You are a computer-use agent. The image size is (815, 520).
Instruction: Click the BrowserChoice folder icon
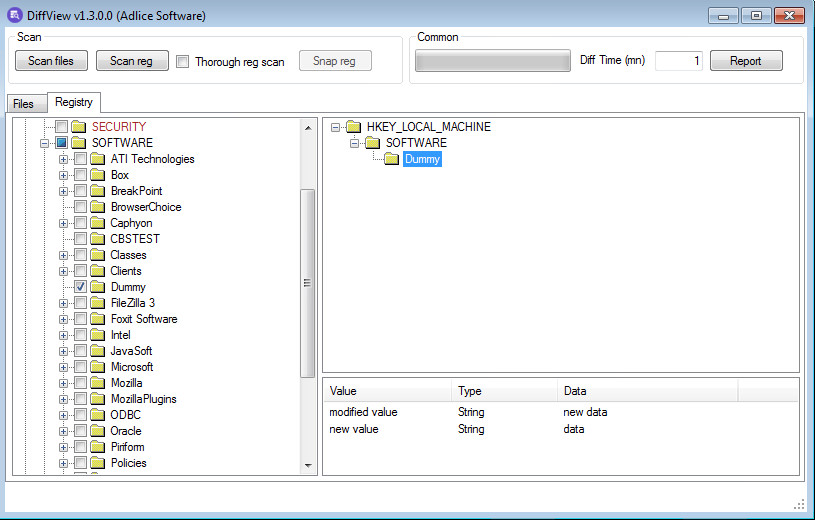tap(98, 207)
